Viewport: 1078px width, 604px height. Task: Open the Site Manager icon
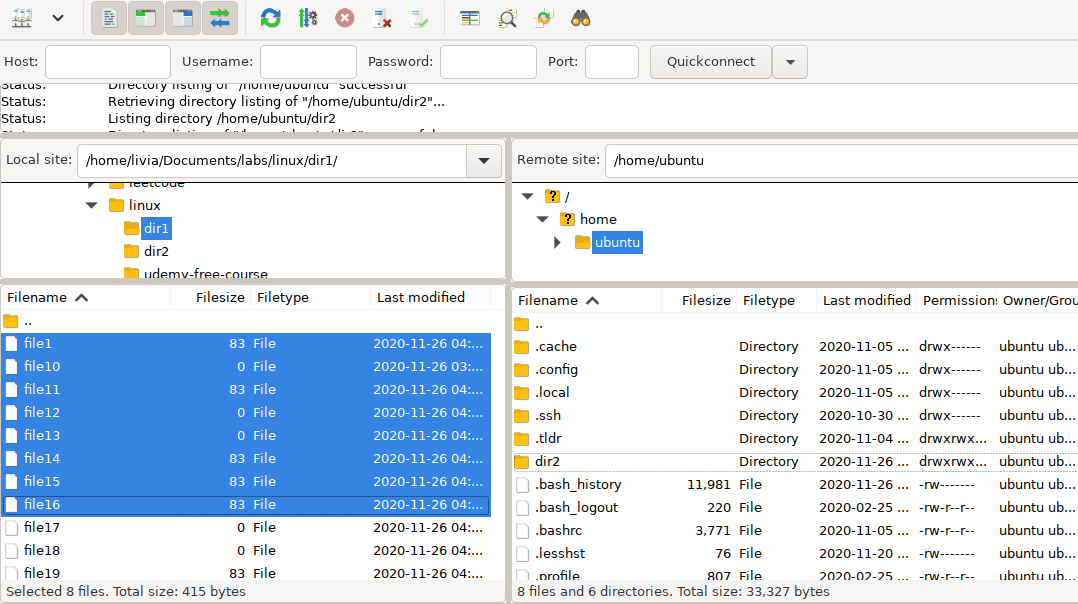click(x=22, y=18)
